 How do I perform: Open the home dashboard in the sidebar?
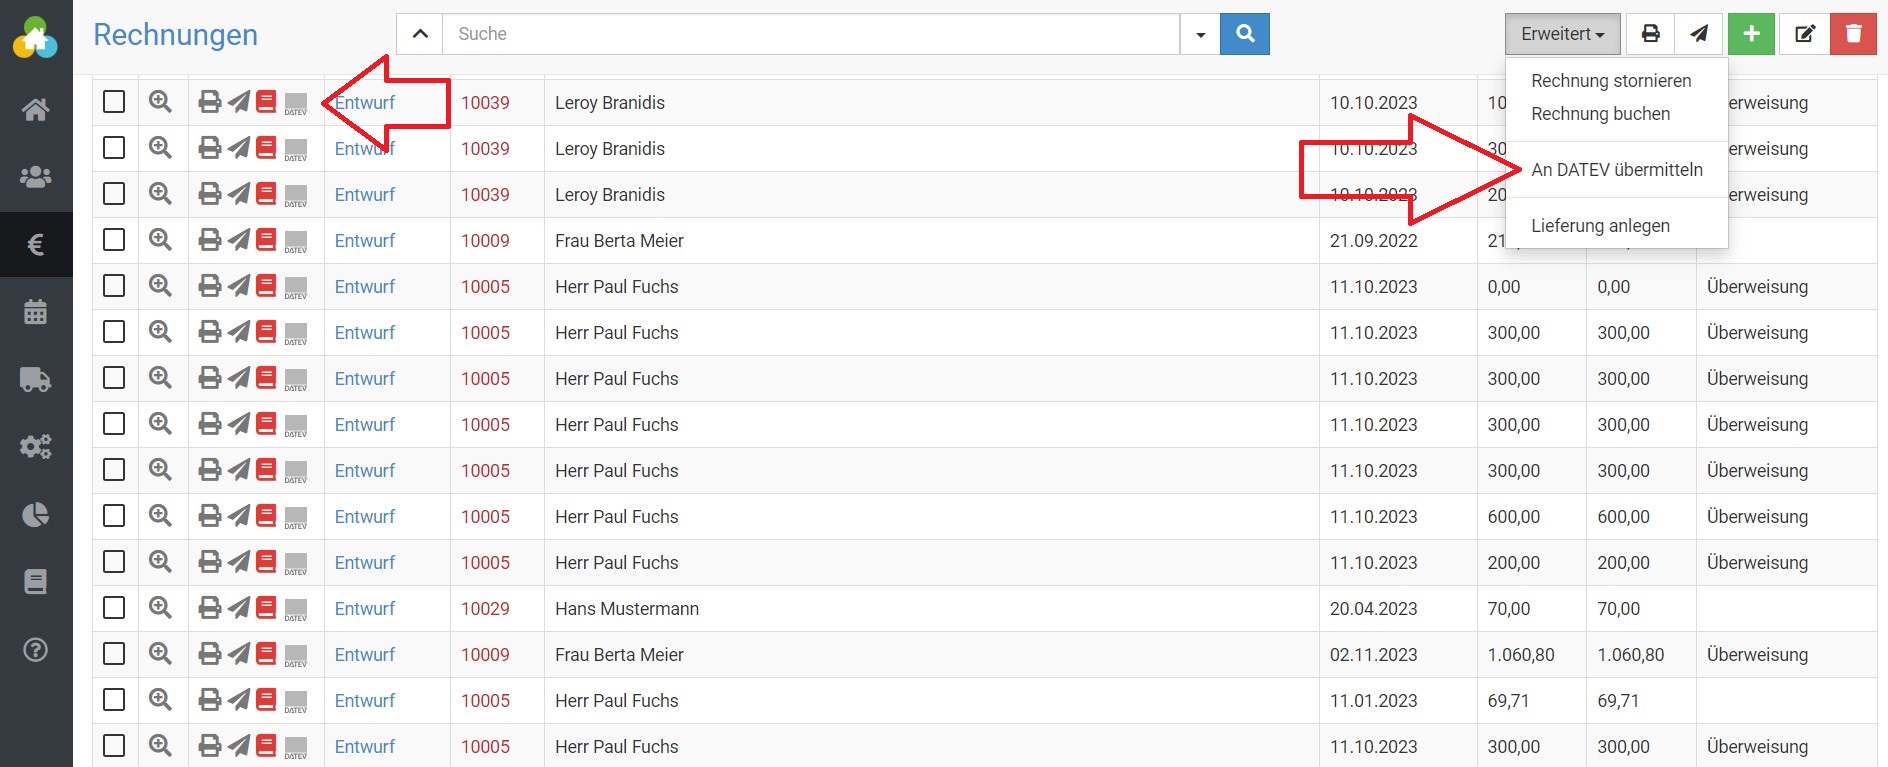[36, 109]
